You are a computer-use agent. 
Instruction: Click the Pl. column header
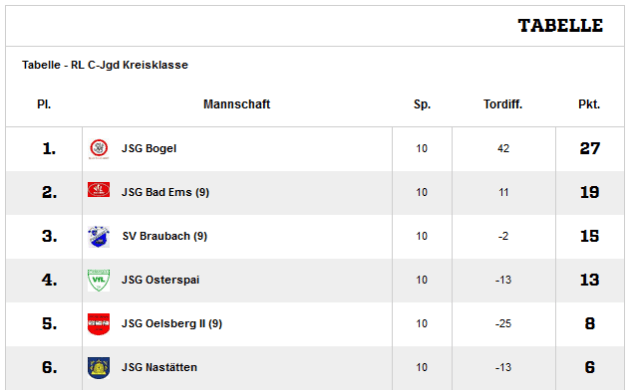tap(44, 104)
